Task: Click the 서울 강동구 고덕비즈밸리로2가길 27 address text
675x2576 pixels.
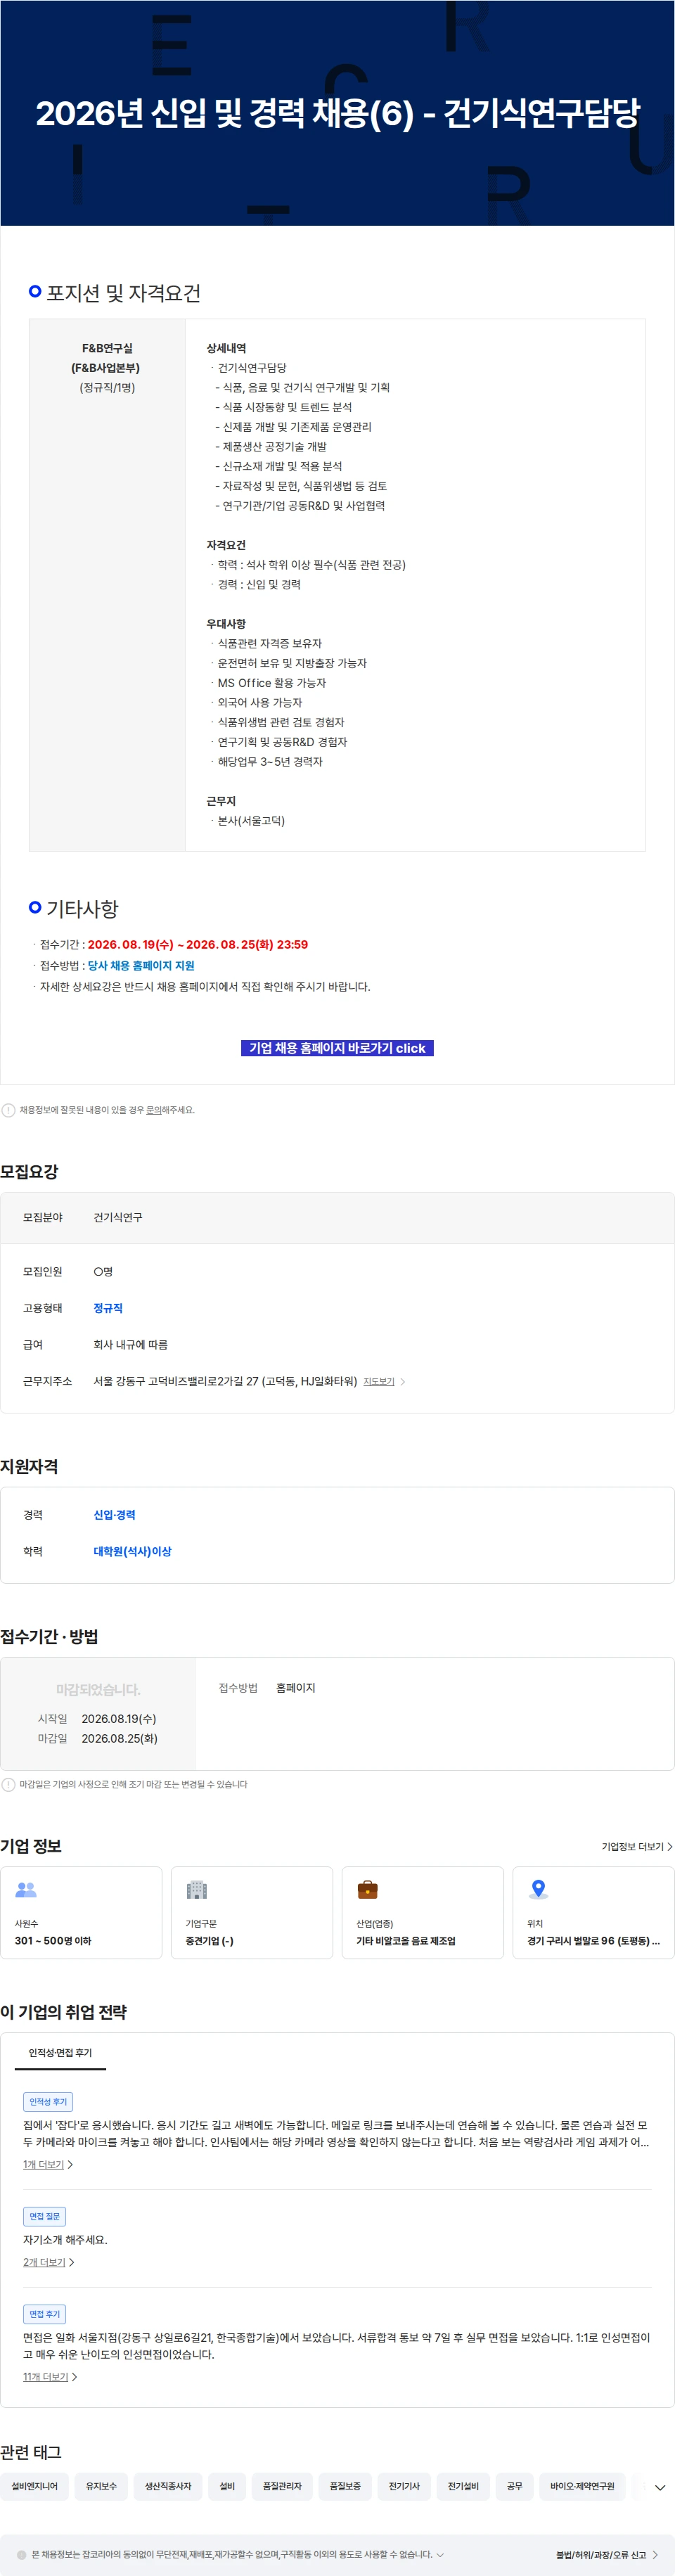Action: 225,1381
